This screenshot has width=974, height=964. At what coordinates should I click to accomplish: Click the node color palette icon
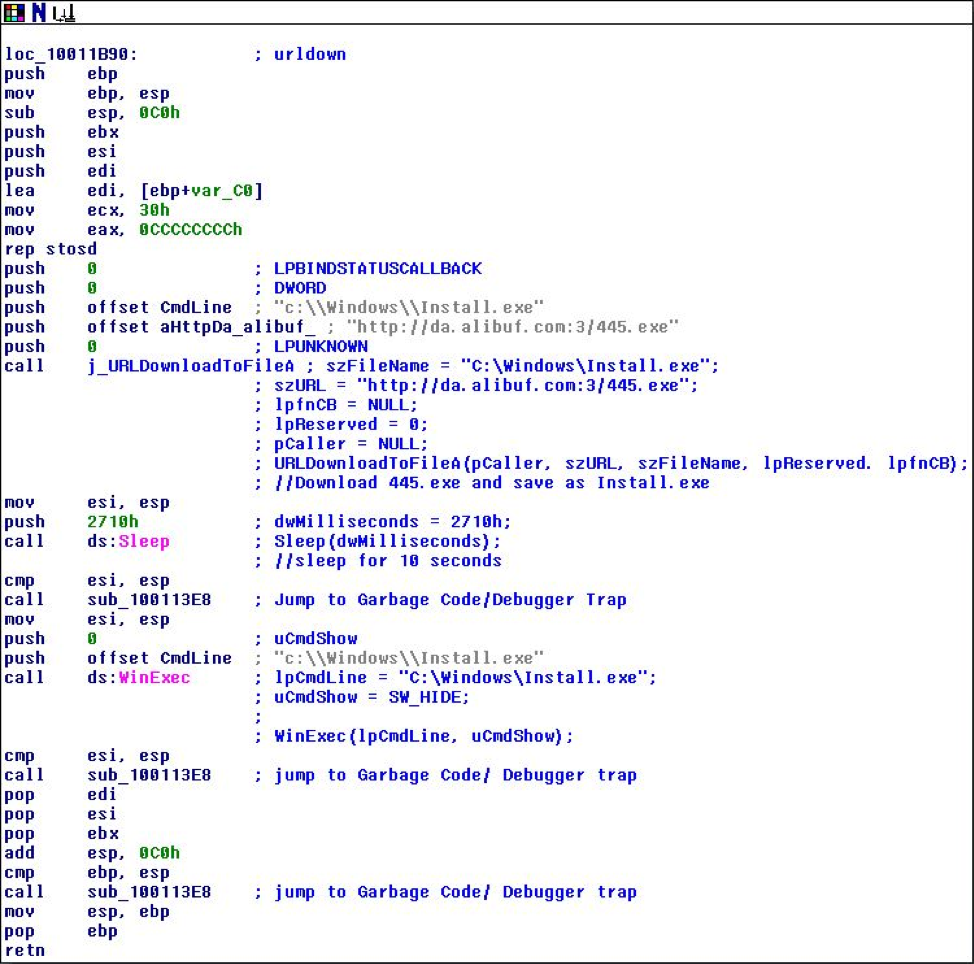click(14, 12)
